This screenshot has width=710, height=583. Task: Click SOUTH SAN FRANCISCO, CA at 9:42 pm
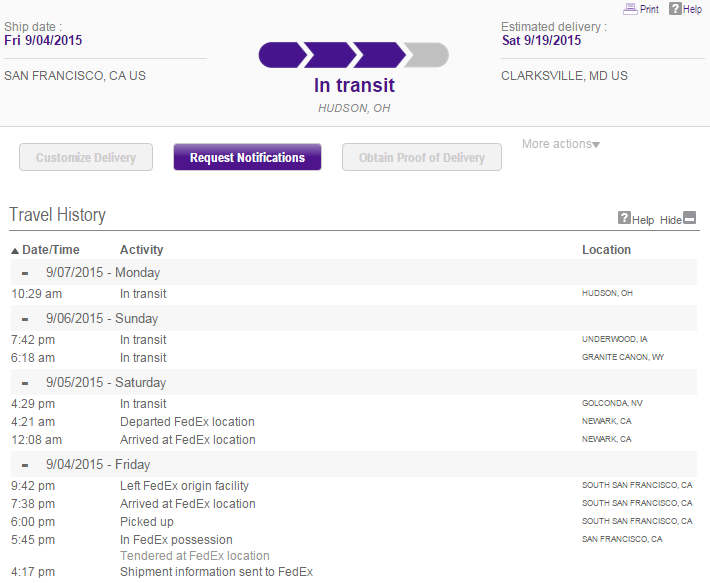[x=637, y=485]
